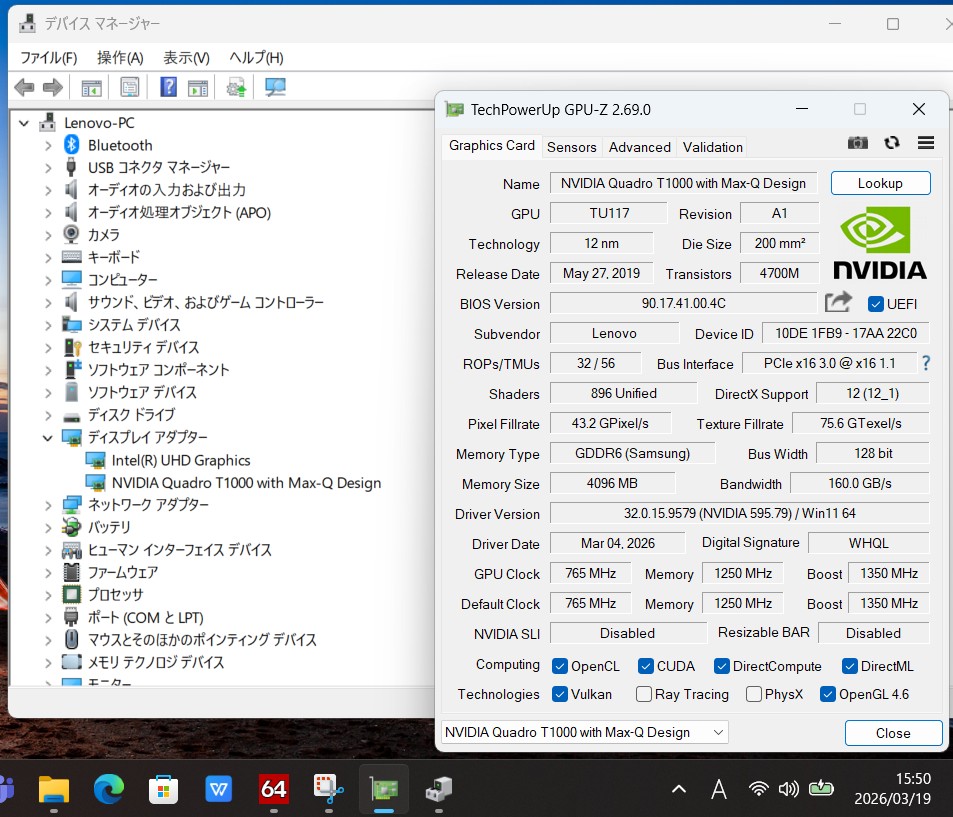Click the help icon in Device Manager toolbar
Screen dimensions: 953x817
[169, 88]
